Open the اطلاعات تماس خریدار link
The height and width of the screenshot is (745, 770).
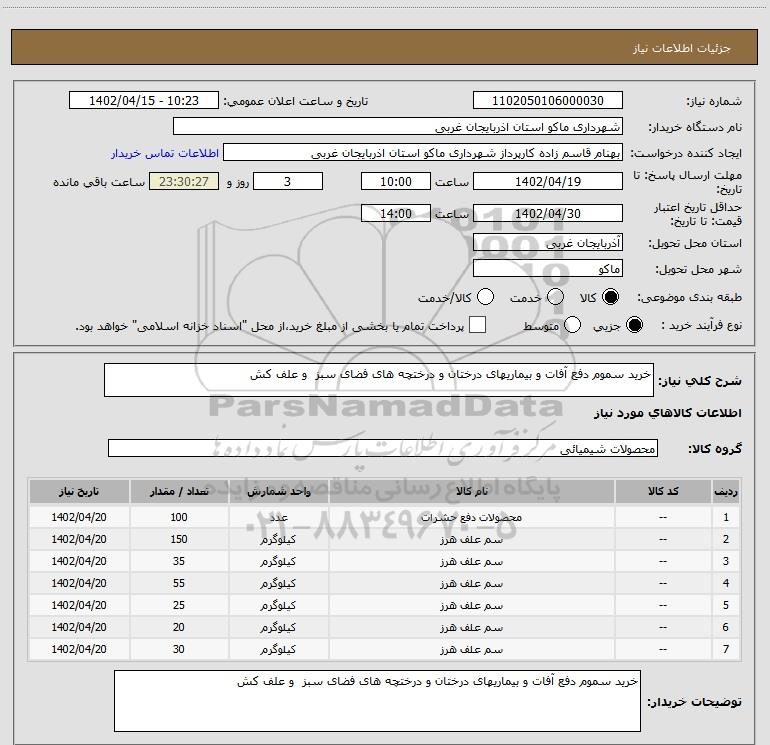point(165,153)
